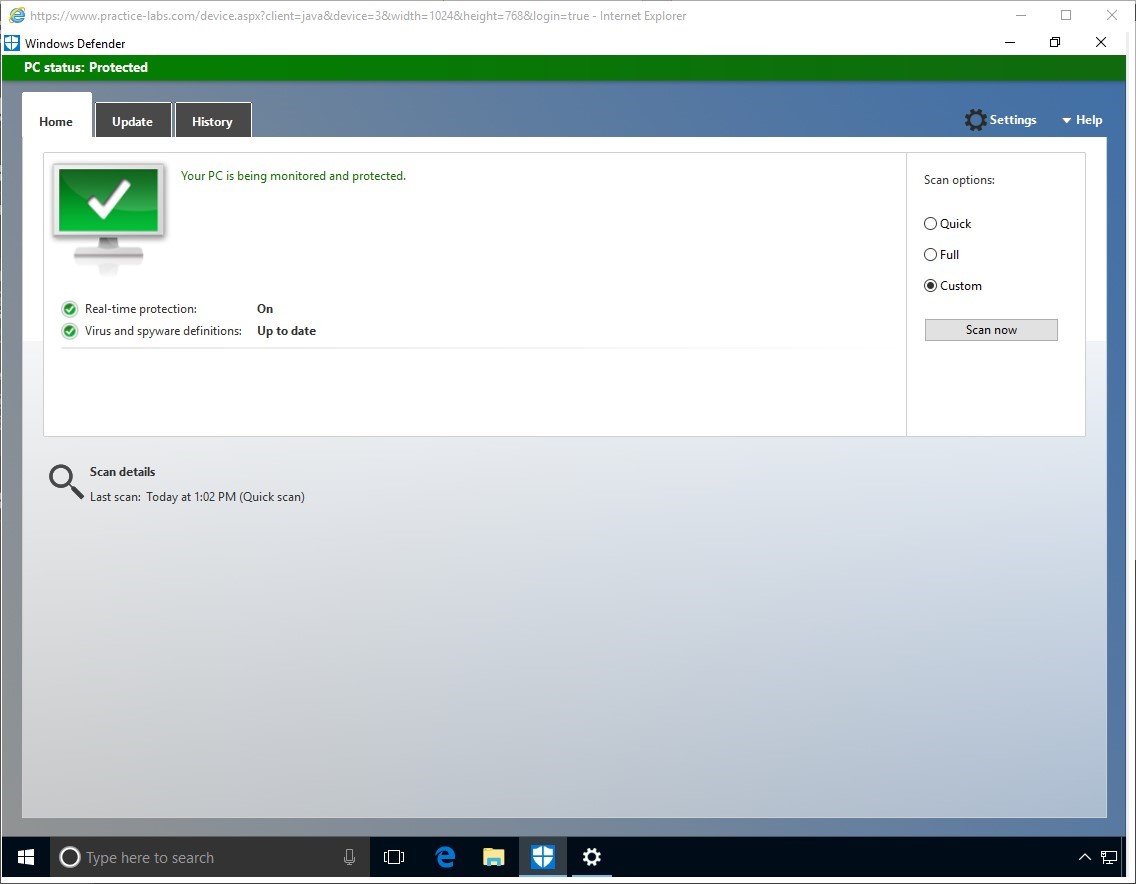Click the 'Your PC is being monitored' message
This screenshot has height=884, width=1136.
[293, 176]
